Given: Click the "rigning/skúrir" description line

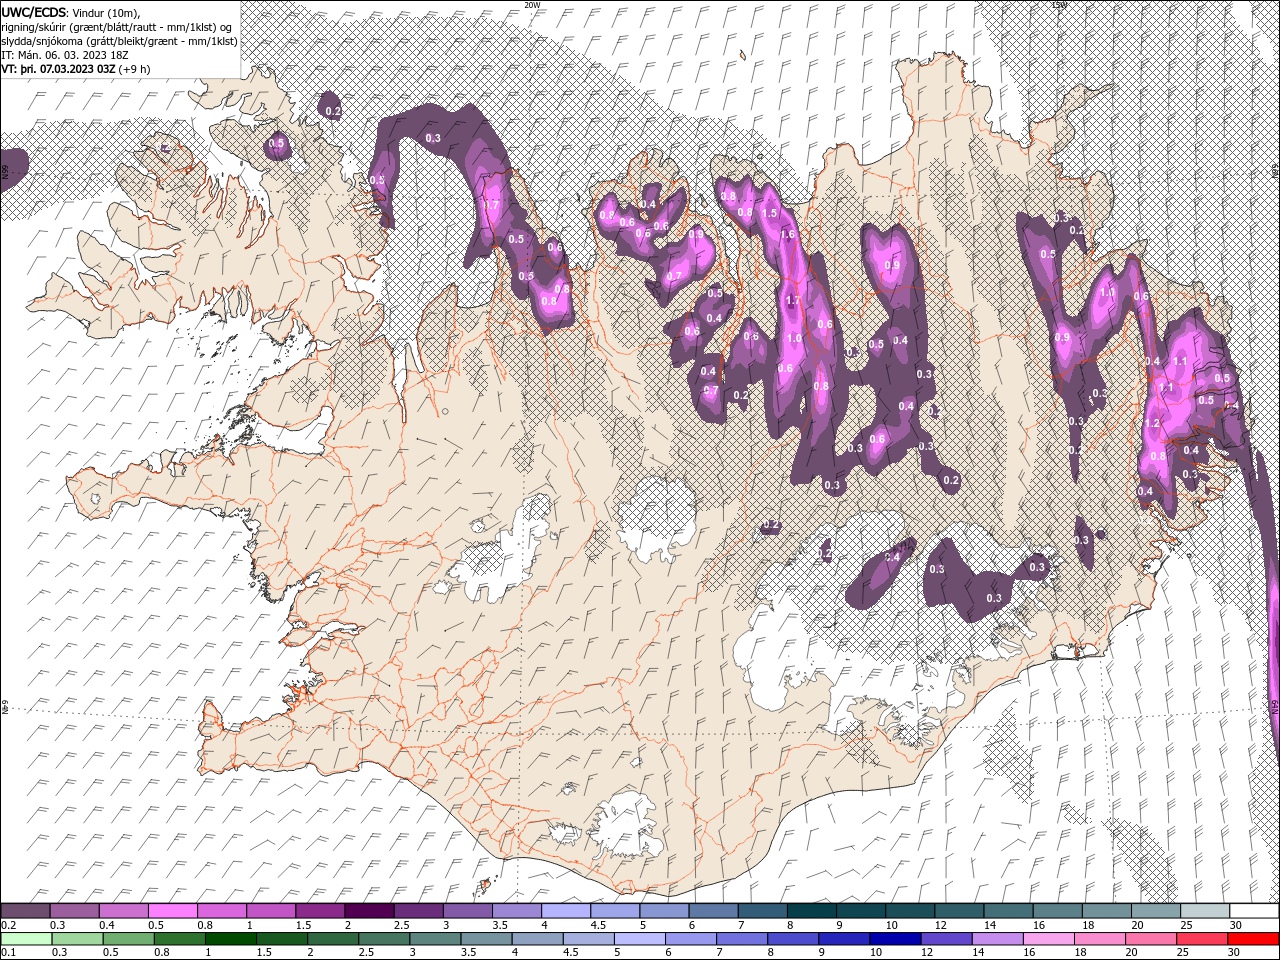Looking at the screenshot, I should tap(117, 26).
